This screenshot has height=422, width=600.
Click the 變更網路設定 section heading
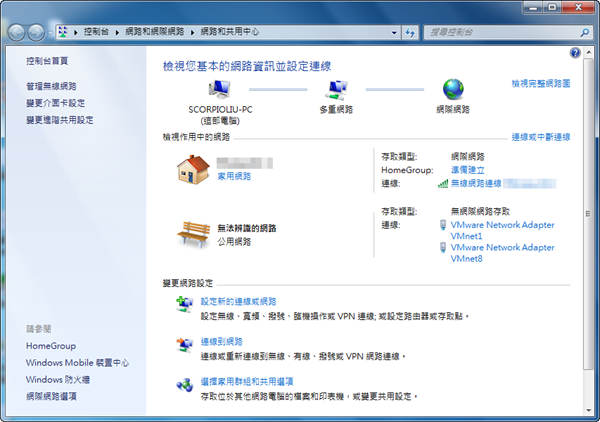[x=188, y=283]
